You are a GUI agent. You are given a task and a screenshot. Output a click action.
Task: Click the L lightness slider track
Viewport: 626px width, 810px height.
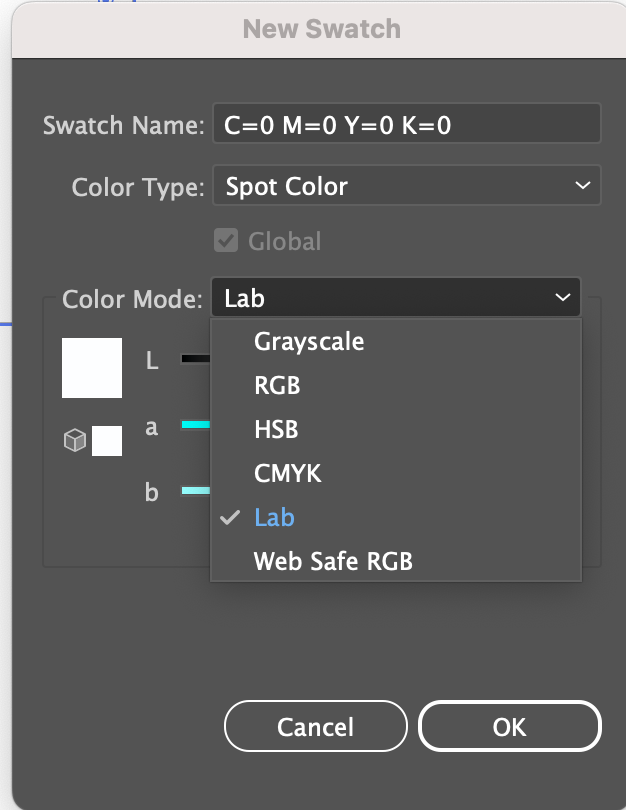[196, 359]
